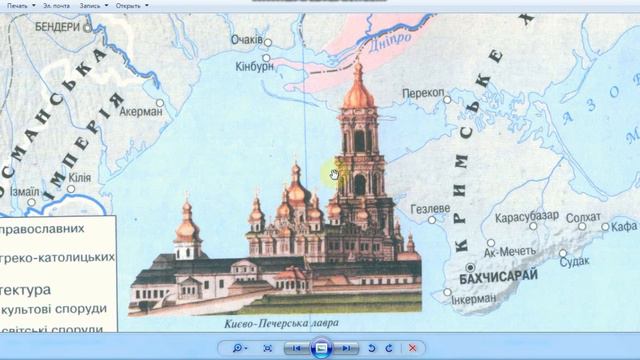Open the zoom magnifier control
This screenshot has height=360, width=640.
click(239, 348)
